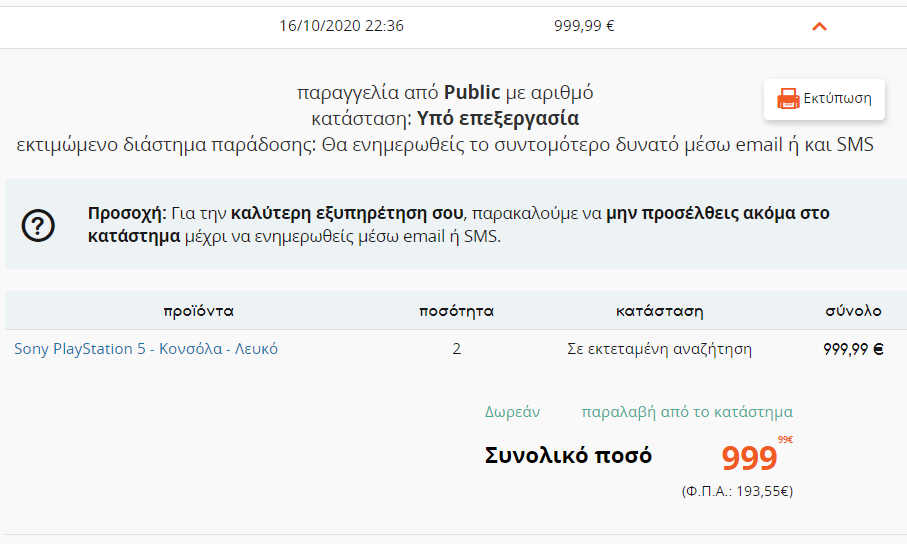Click the large orange 999 total

pos(749,458)
